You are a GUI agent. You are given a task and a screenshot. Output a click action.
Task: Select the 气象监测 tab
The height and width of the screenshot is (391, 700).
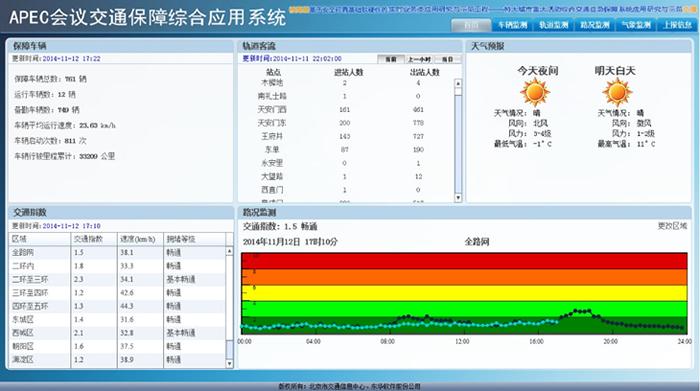coord(636,25)
